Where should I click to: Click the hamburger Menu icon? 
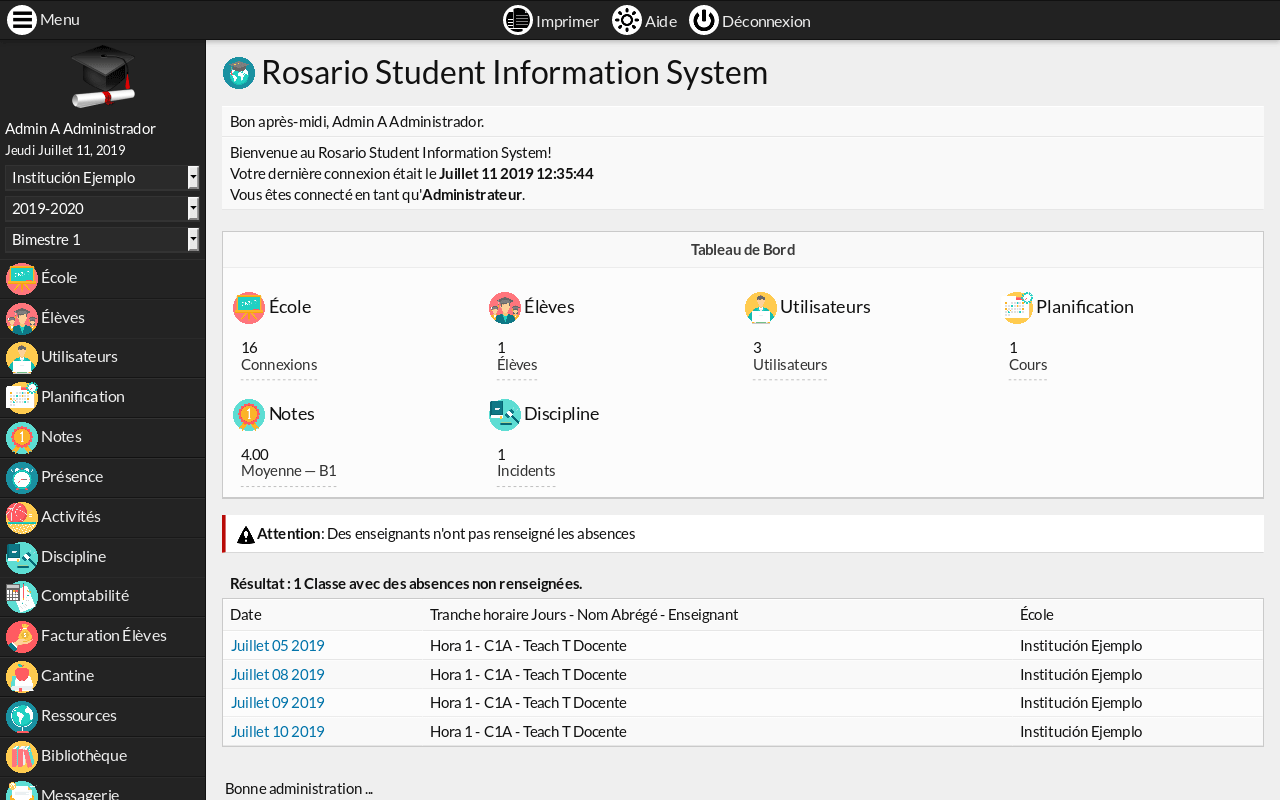coord(22,20)
